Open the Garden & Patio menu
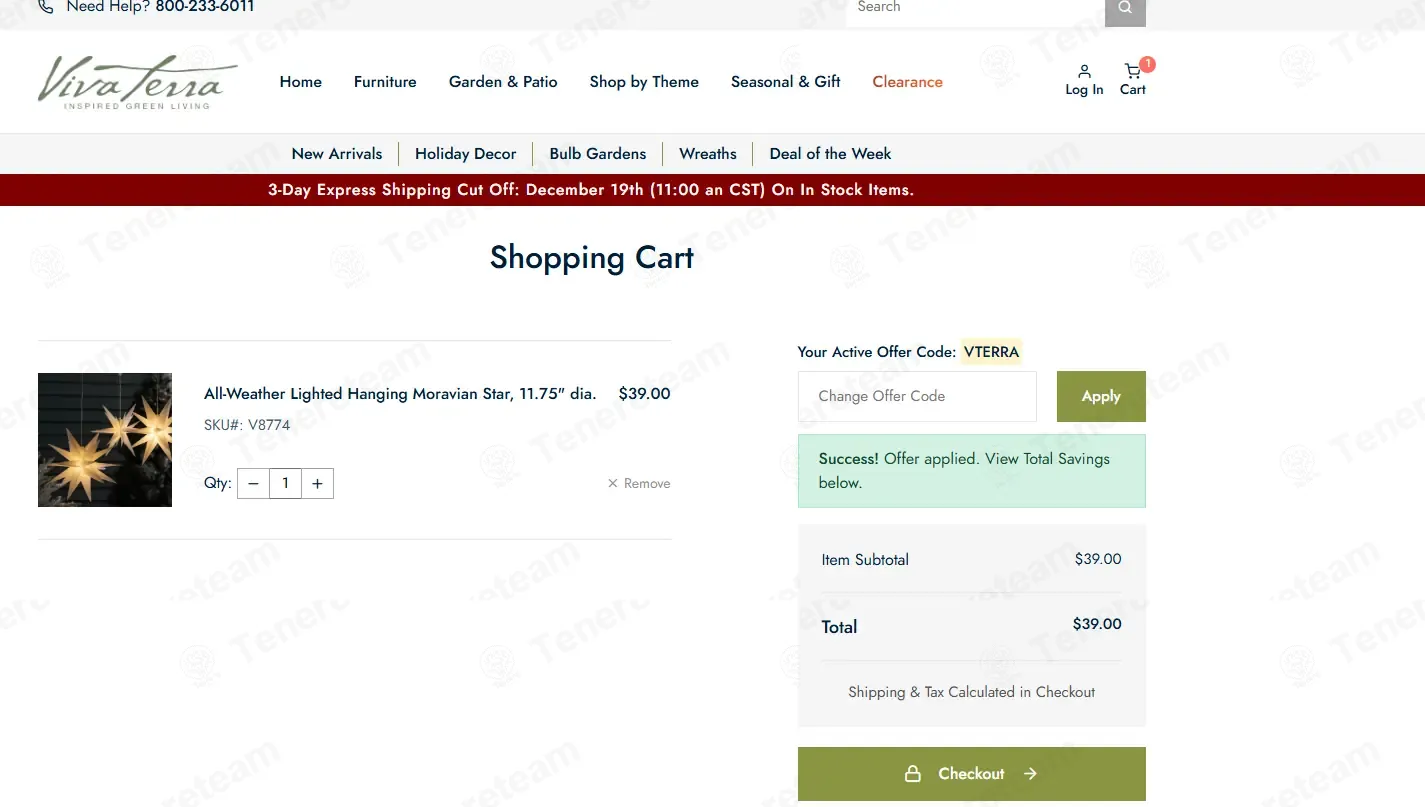 503,82
